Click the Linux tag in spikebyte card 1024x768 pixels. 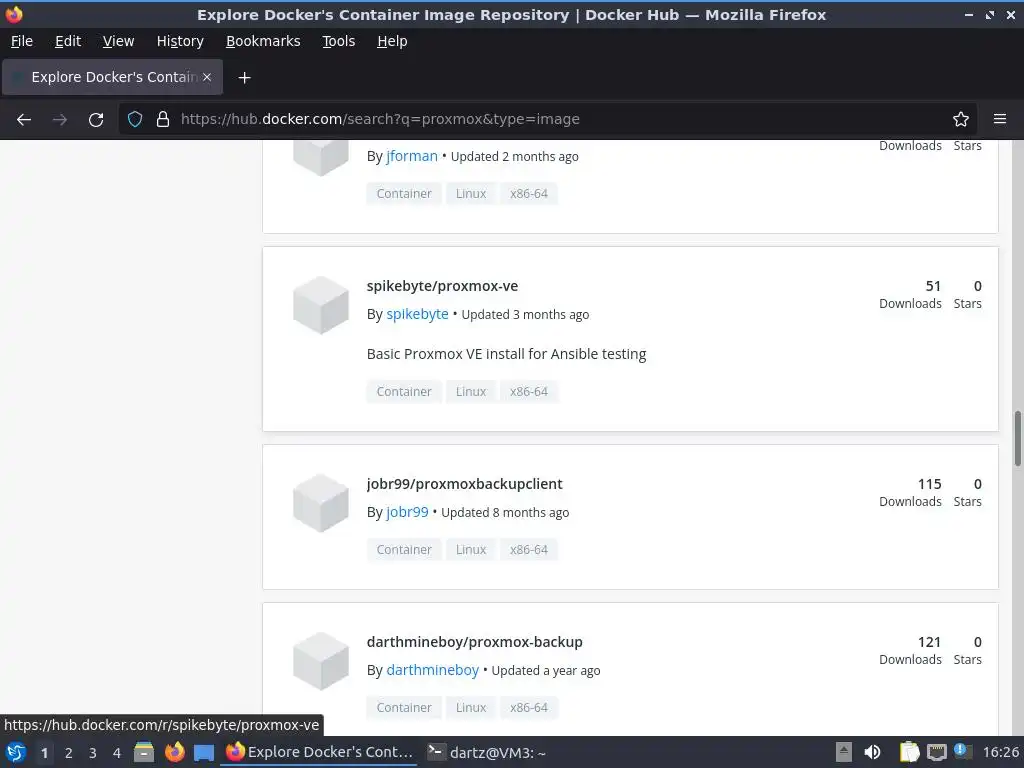tap(471, 392)
